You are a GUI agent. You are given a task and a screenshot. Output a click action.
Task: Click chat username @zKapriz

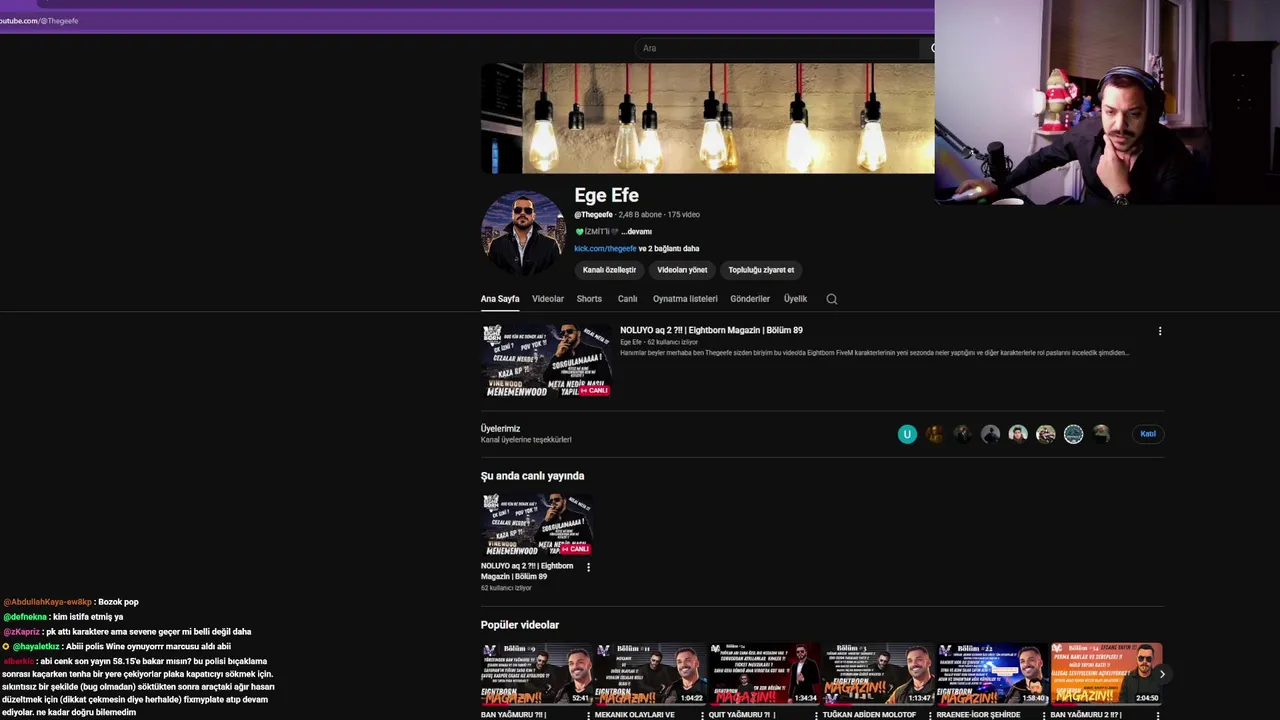click(x=21, y=632)
